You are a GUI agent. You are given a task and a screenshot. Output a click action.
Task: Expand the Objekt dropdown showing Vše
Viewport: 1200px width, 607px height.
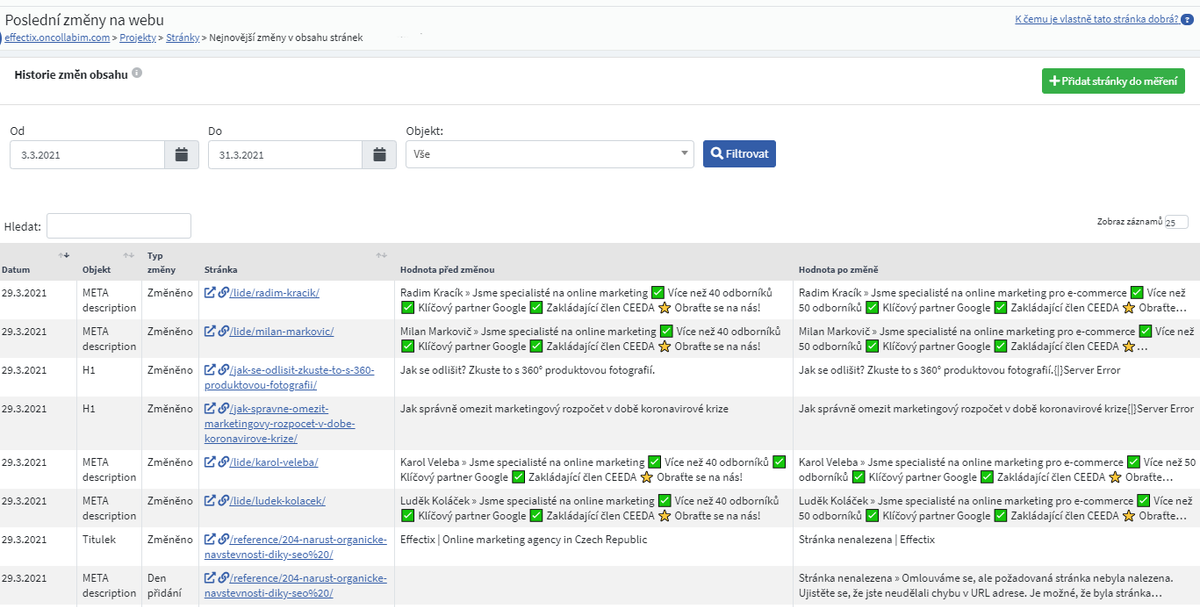click(x=549, y=154)
